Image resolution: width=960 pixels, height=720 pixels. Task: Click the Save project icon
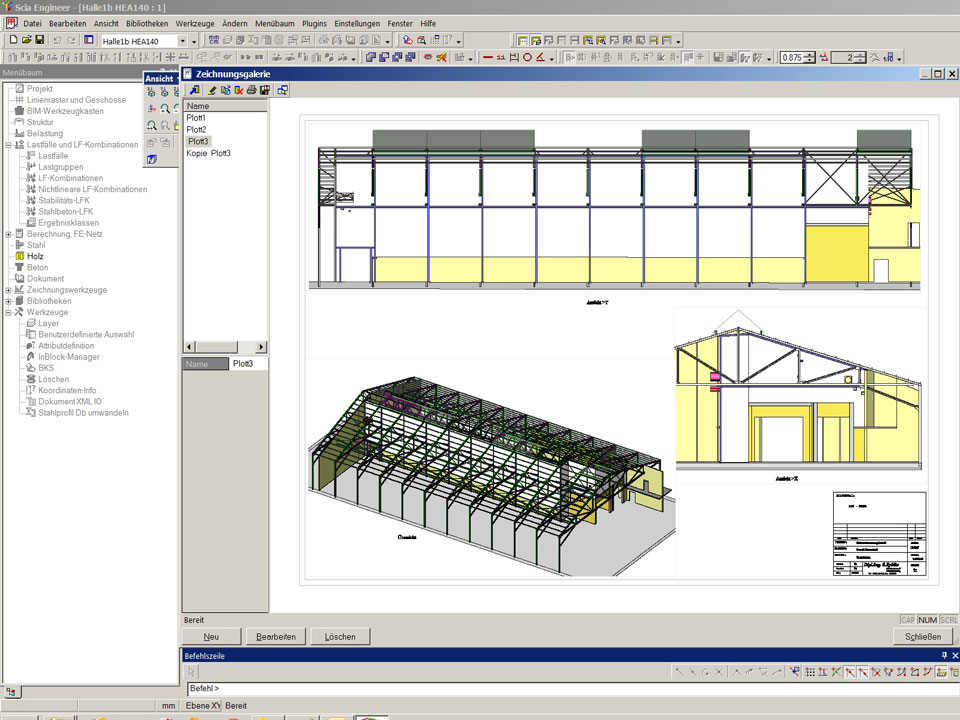40,40
